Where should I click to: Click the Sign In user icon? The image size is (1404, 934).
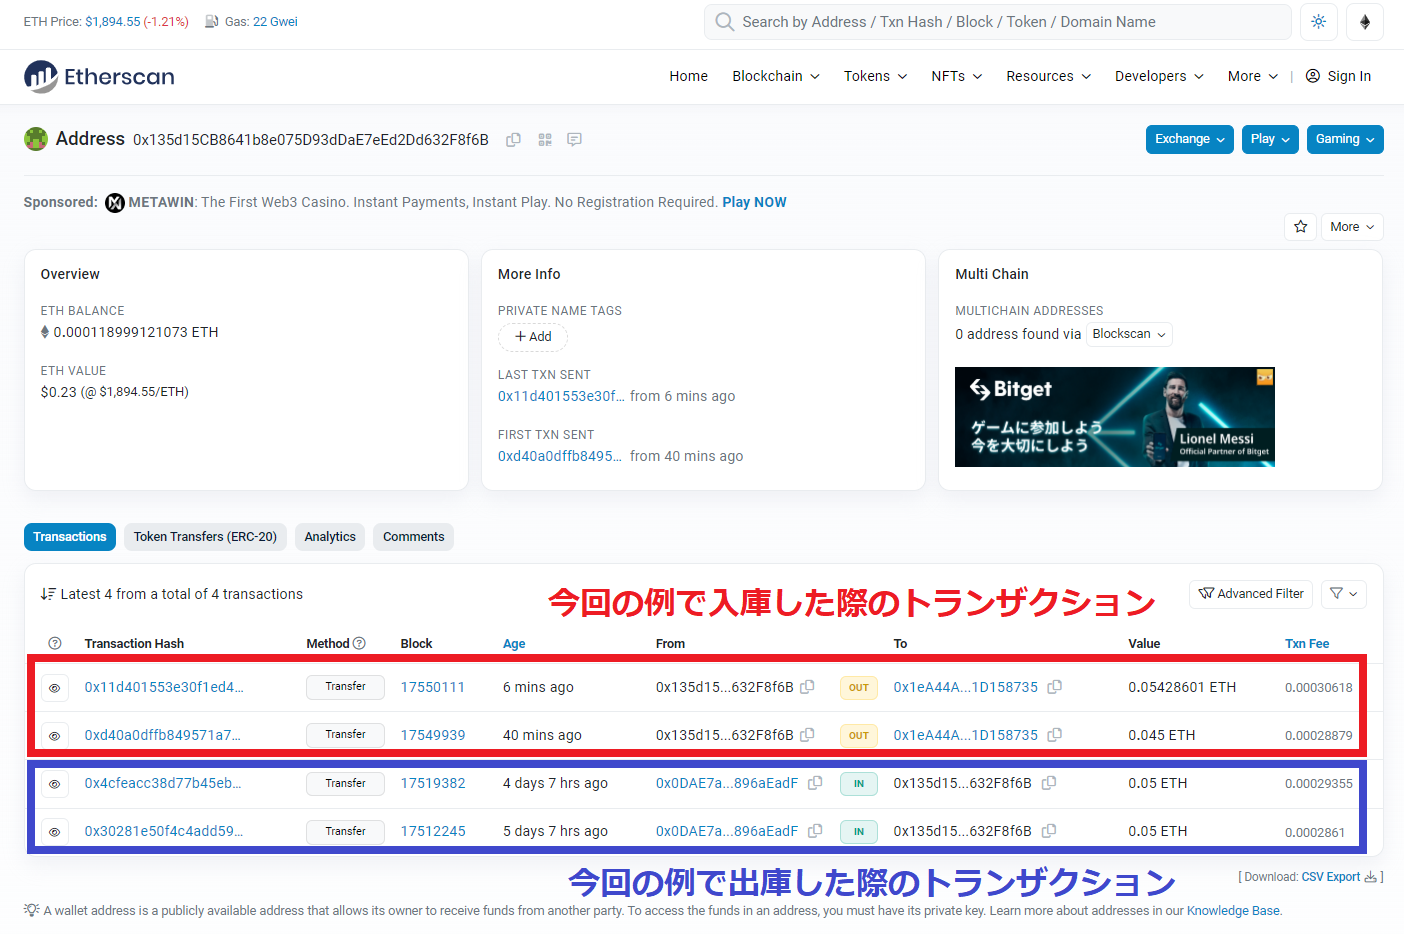coord(1313,76)
